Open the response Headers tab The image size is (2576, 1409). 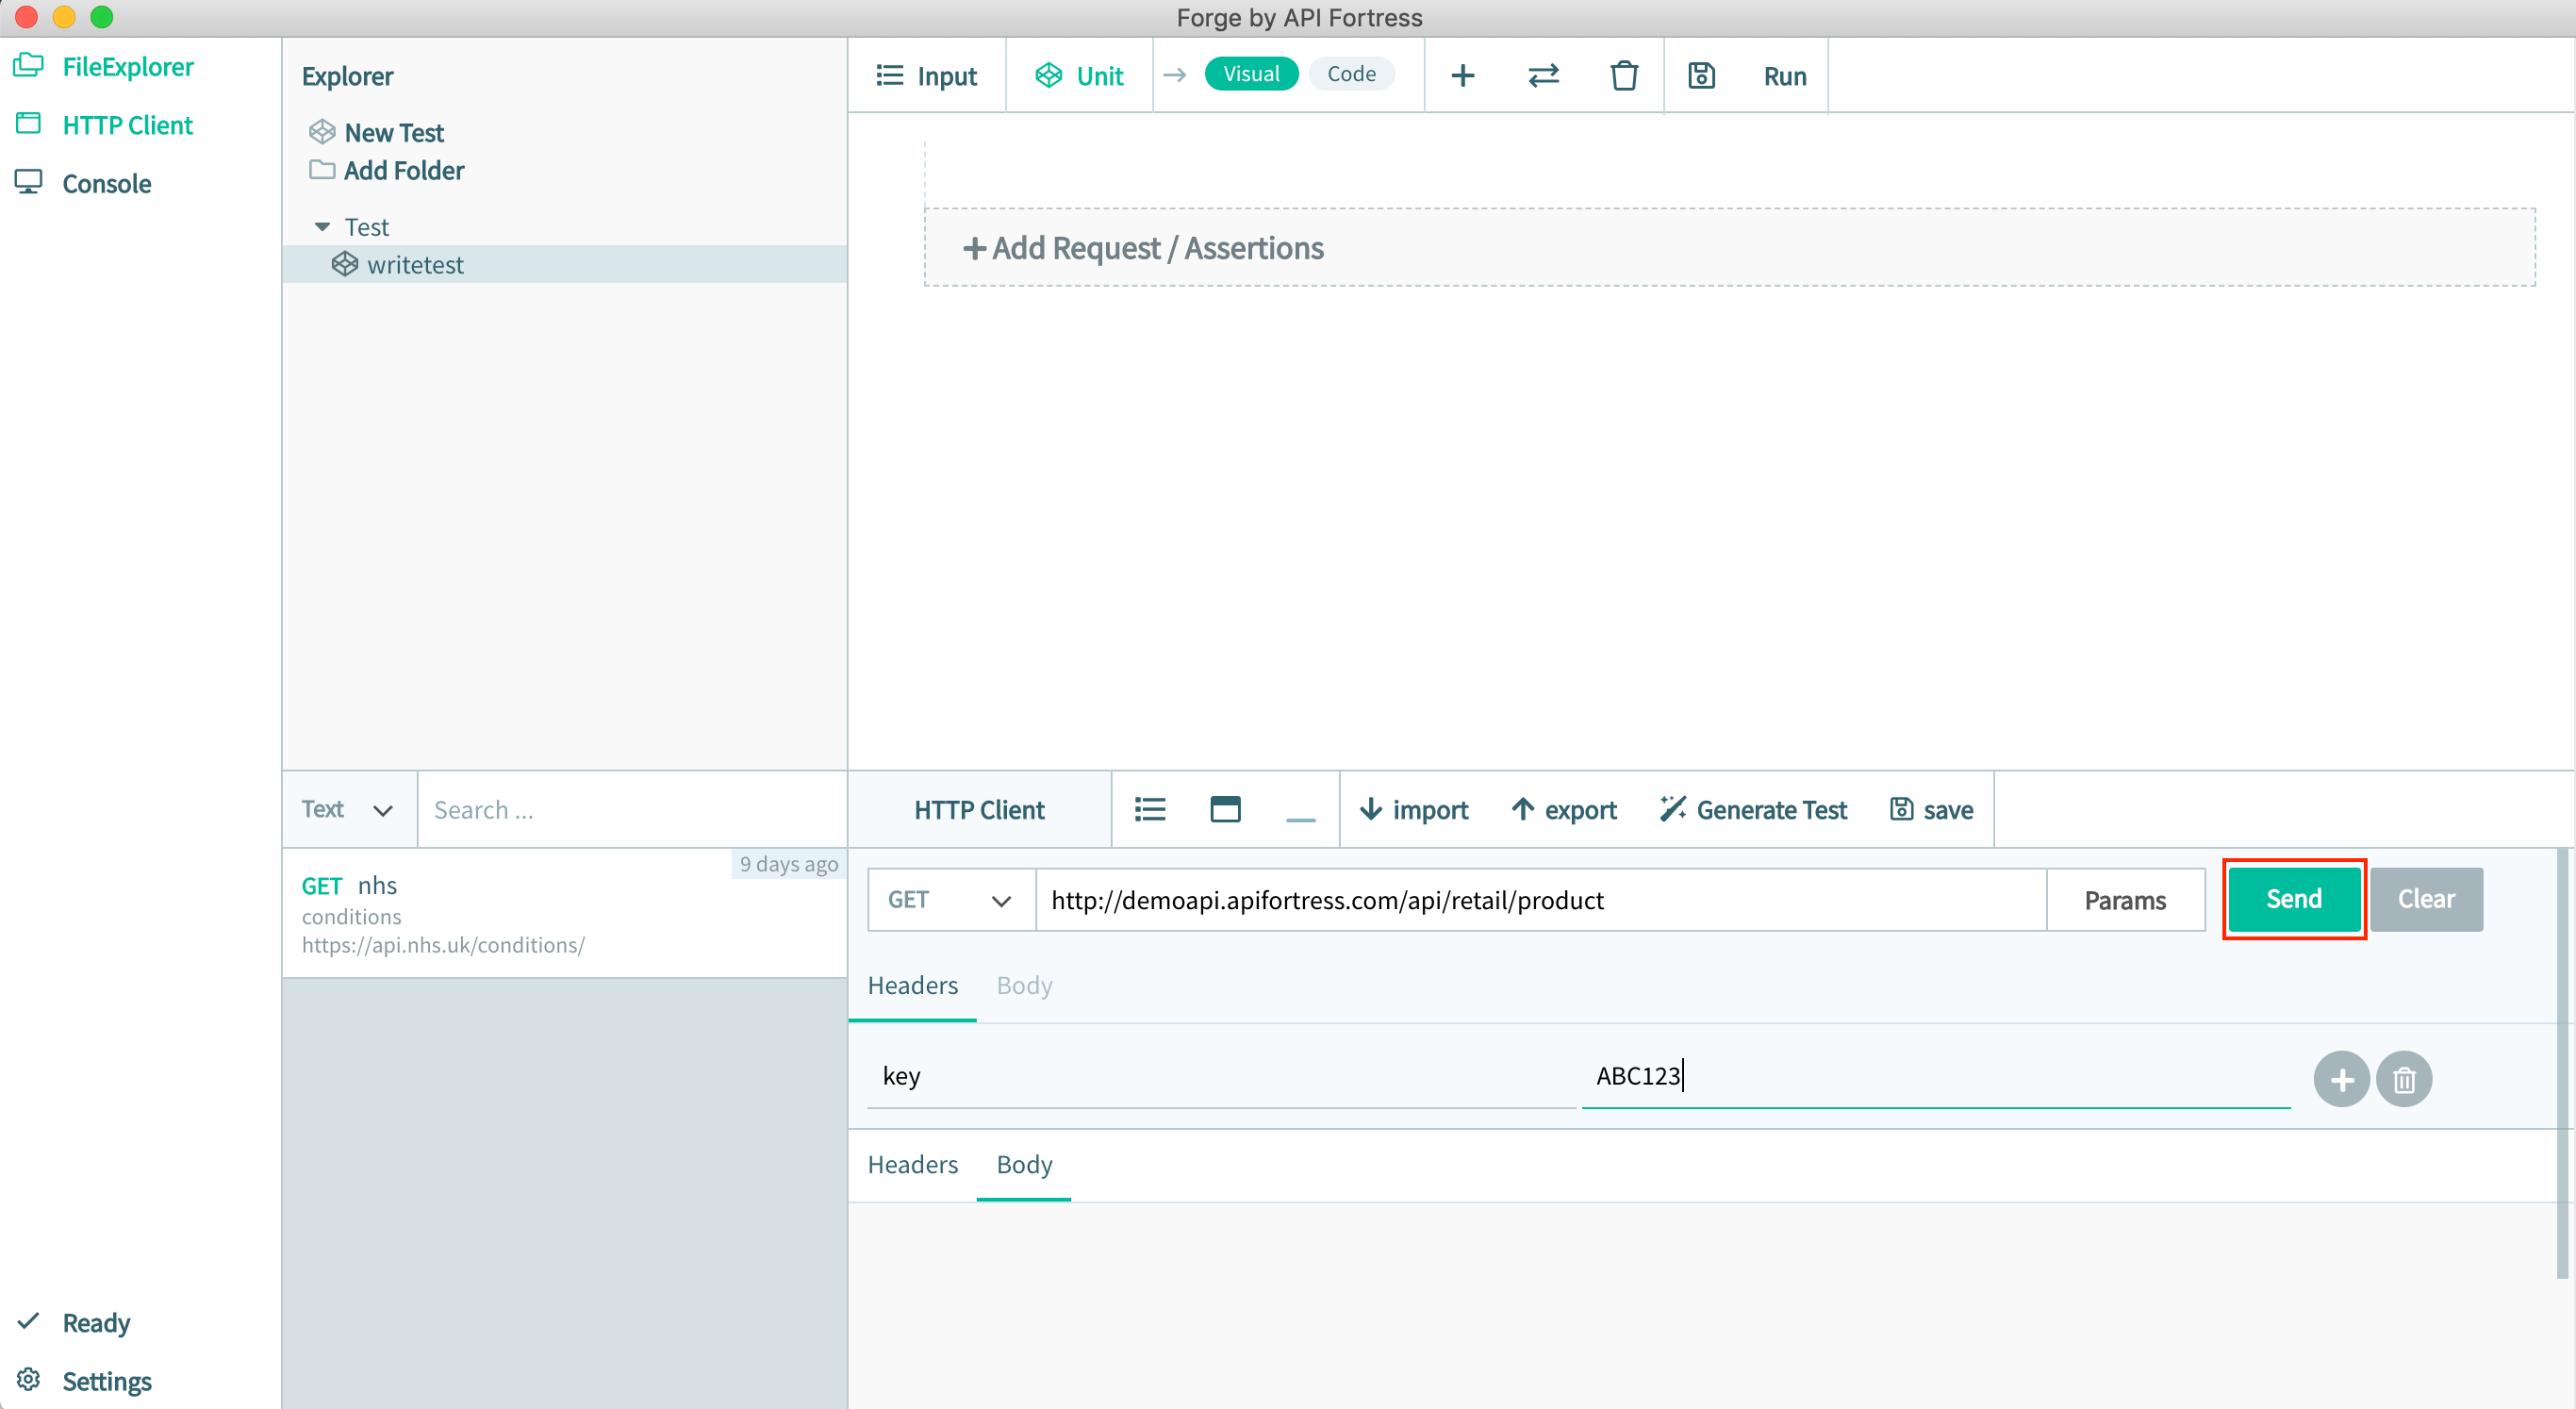coord(912,1164)
